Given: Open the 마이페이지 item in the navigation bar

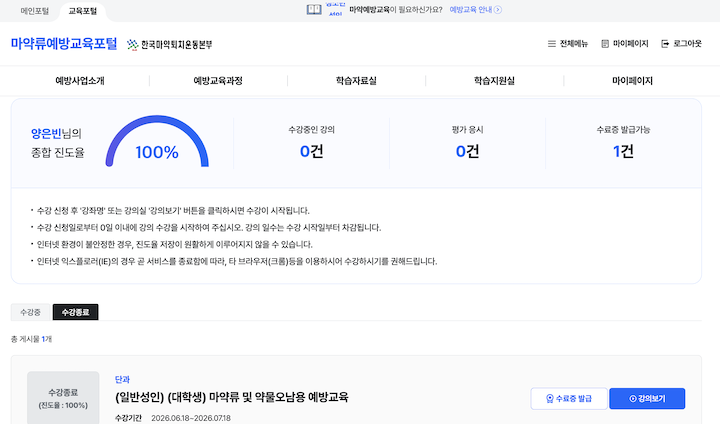Looking at the screenshot, I should (x=632, y=81).
